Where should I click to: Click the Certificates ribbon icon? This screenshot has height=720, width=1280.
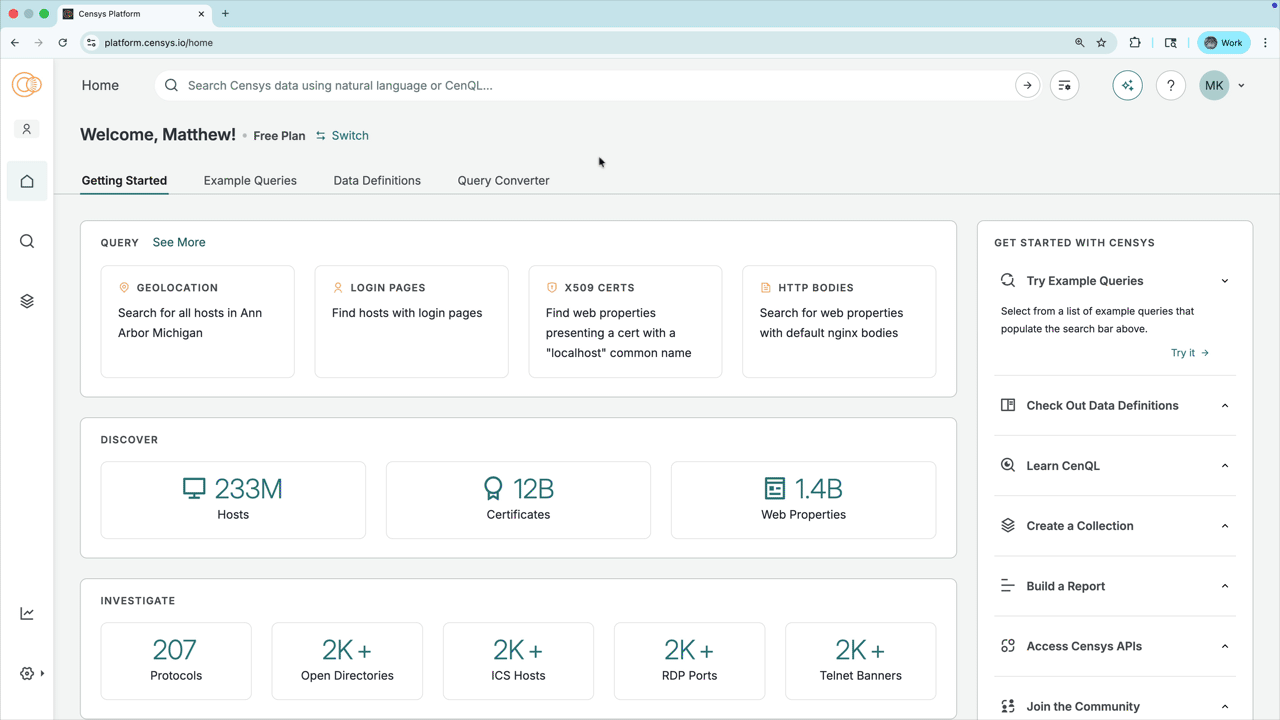click(x=493, y=488)
